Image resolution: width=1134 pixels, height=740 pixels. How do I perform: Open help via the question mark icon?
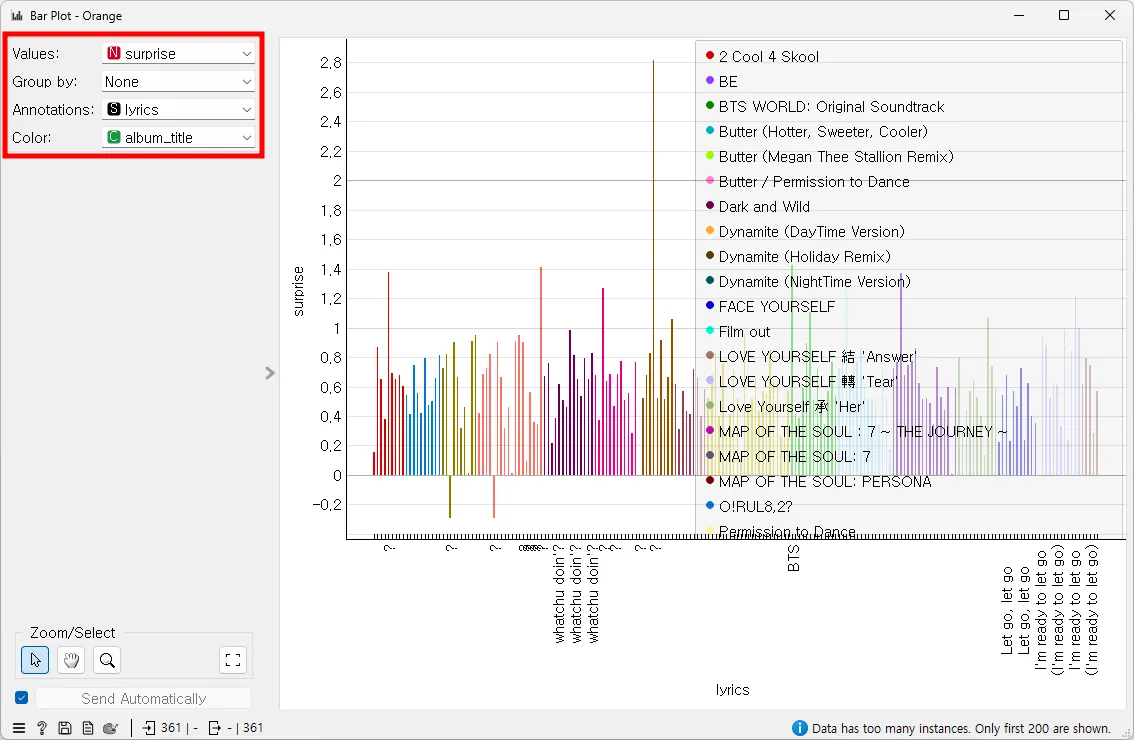pos(42,728)
